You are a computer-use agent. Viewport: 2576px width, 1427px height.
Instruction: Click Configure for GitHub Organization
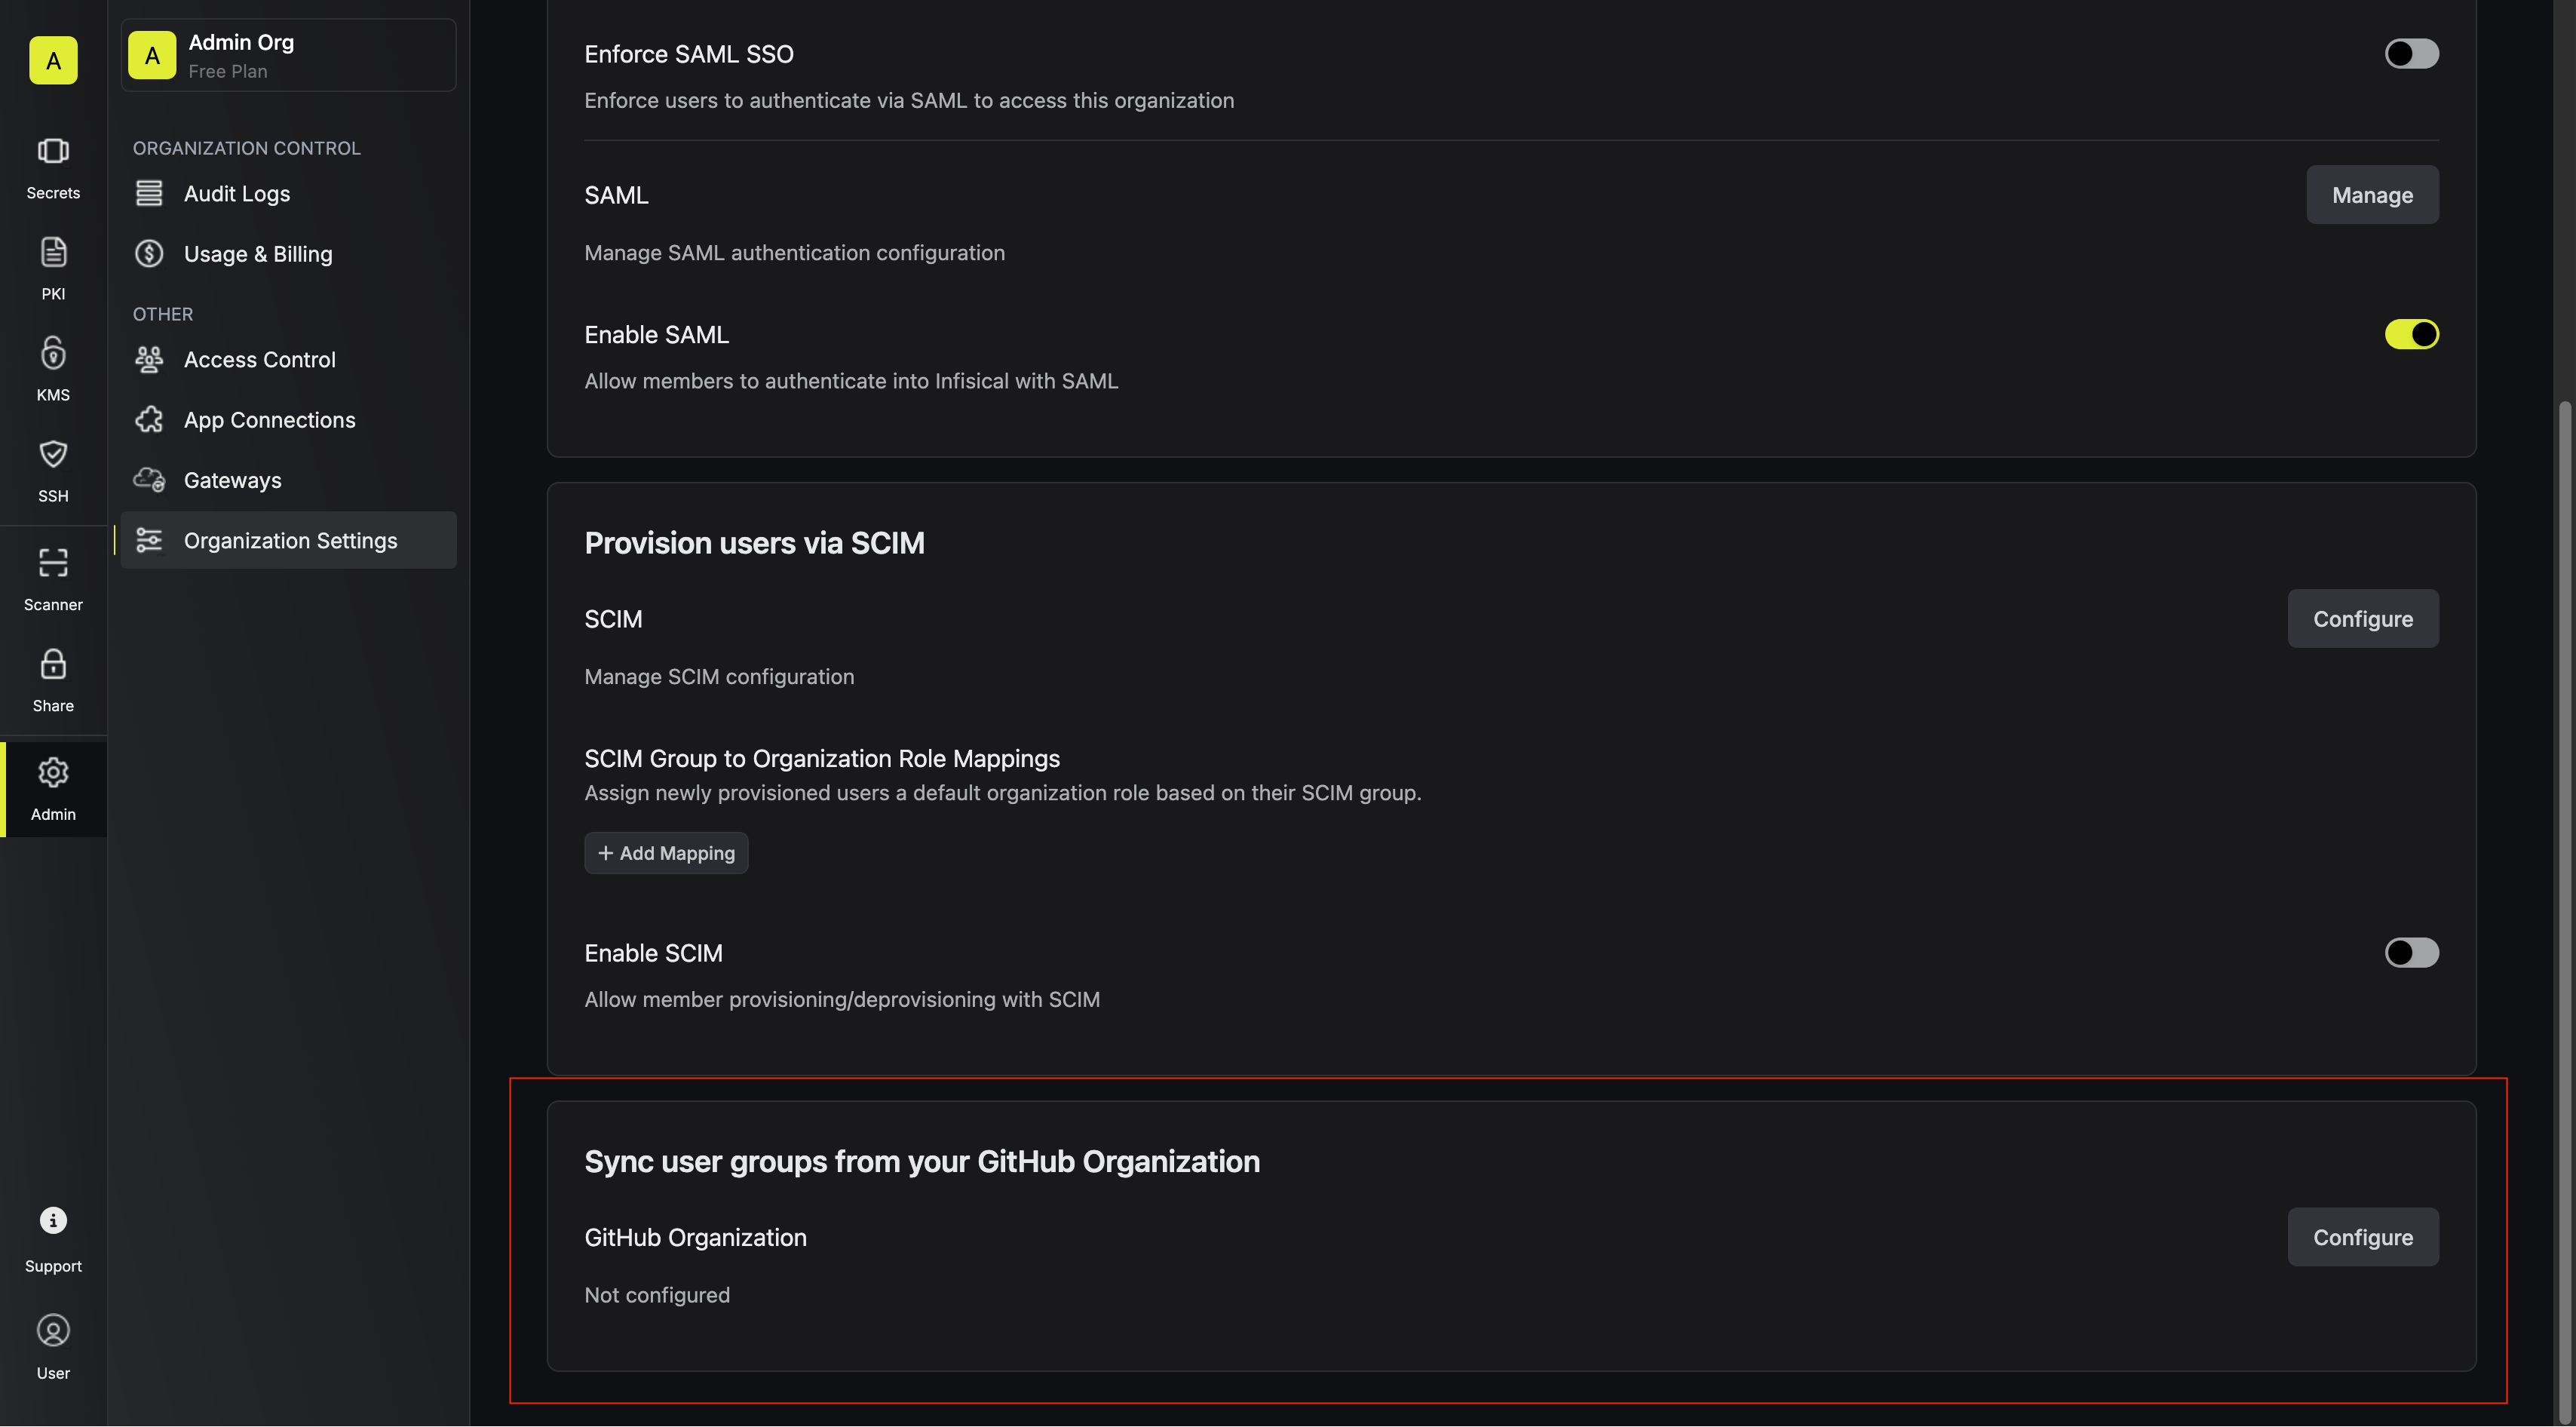click(2362, 1237)
